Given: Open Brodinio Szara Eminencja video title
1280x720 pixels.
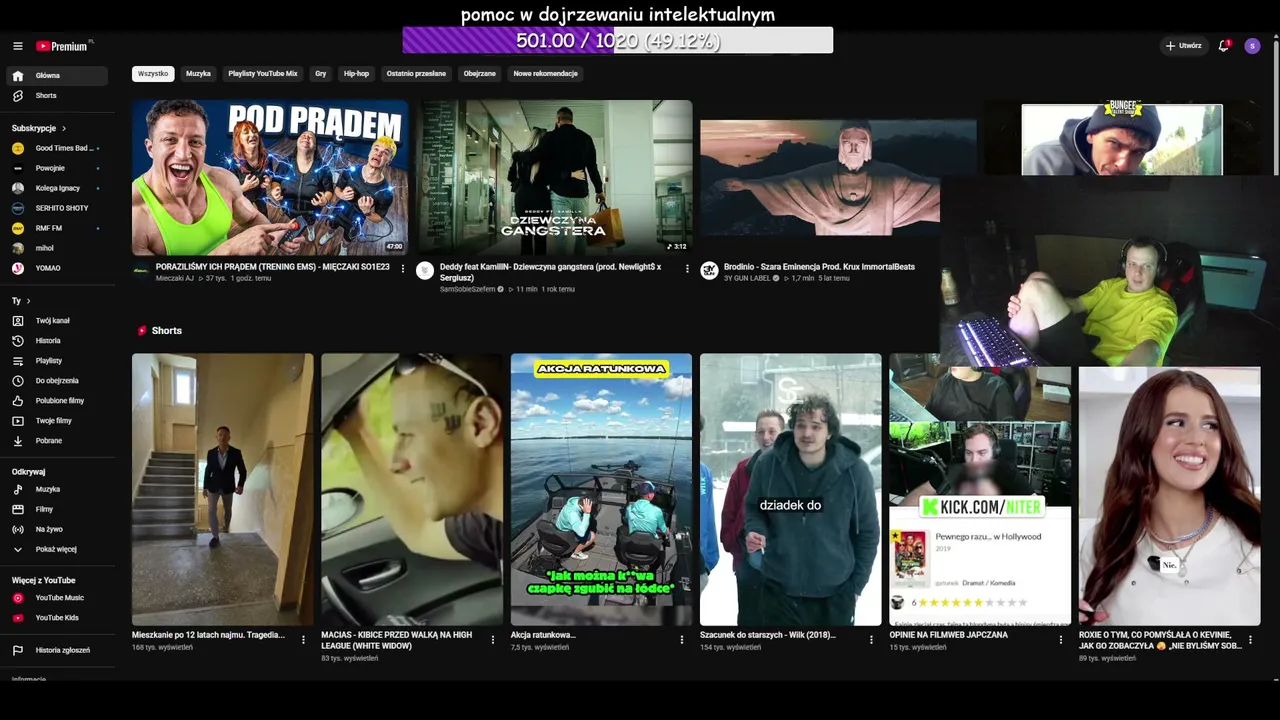Looking at the screenshot, I should click(820, 267).
